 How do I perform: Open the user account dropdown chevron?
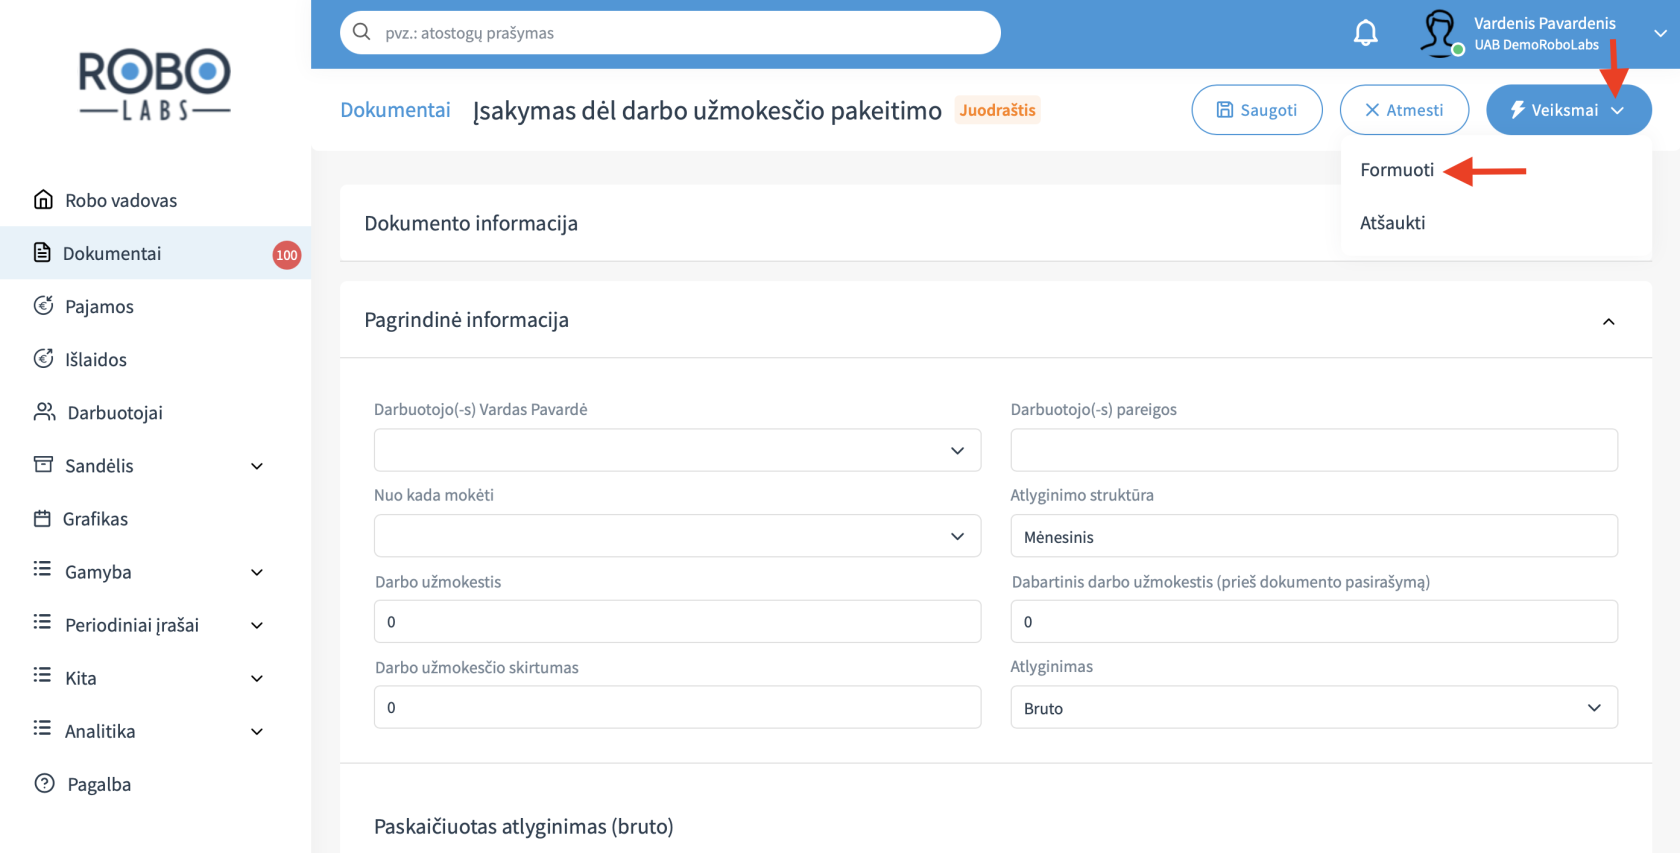click(1660, 33)
